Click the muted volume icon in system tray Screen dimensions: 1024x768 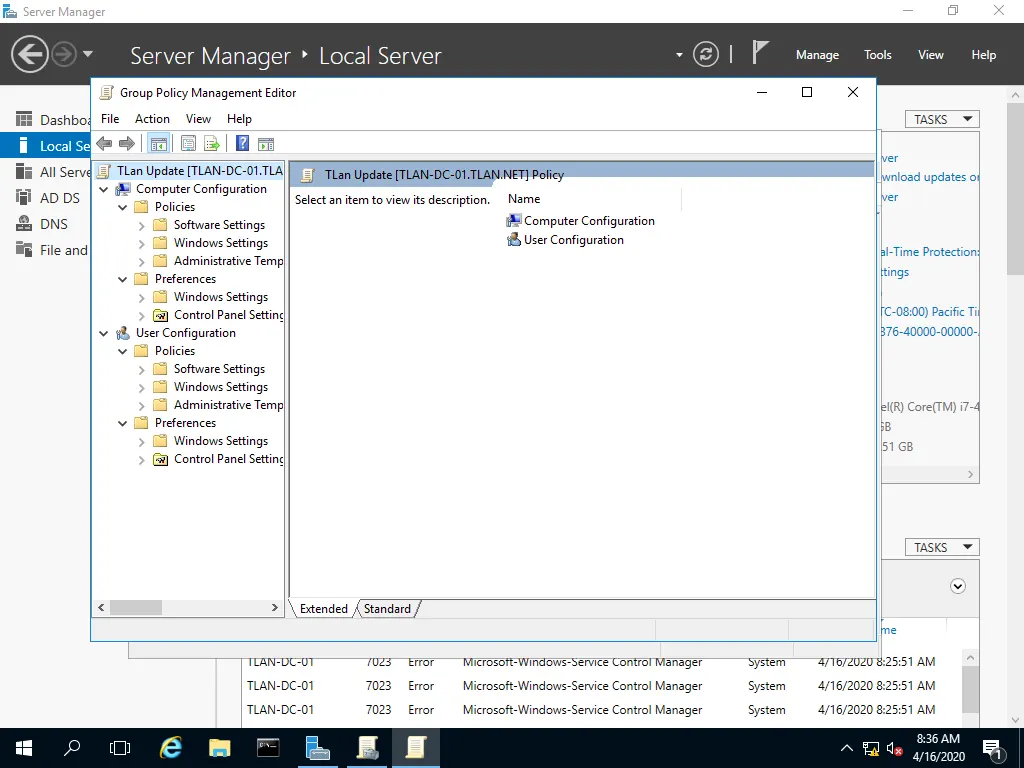(x=895, y=749)
